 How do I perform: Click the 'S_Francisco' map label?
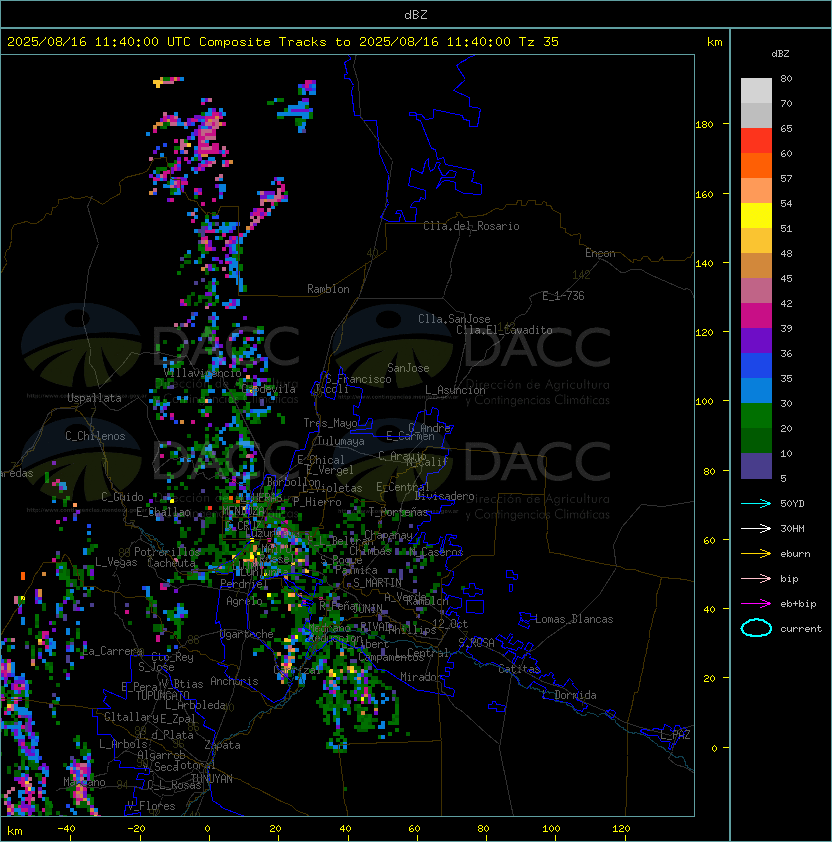pos(358,379)
